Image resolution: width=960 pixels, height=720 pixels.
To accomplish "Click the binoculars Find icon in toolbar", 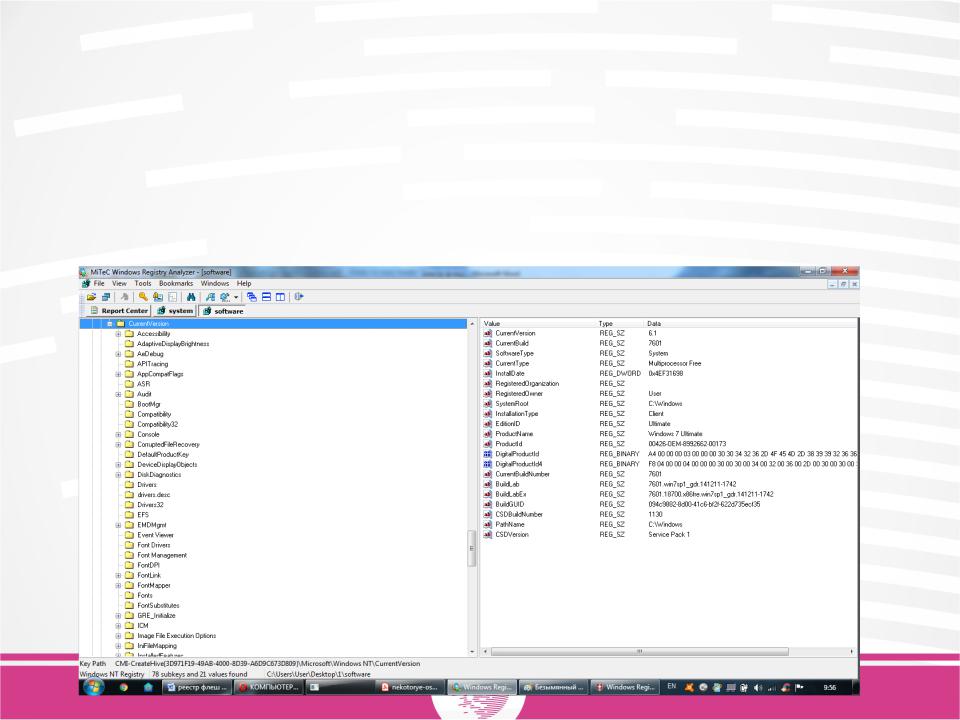I will (191, 297).
